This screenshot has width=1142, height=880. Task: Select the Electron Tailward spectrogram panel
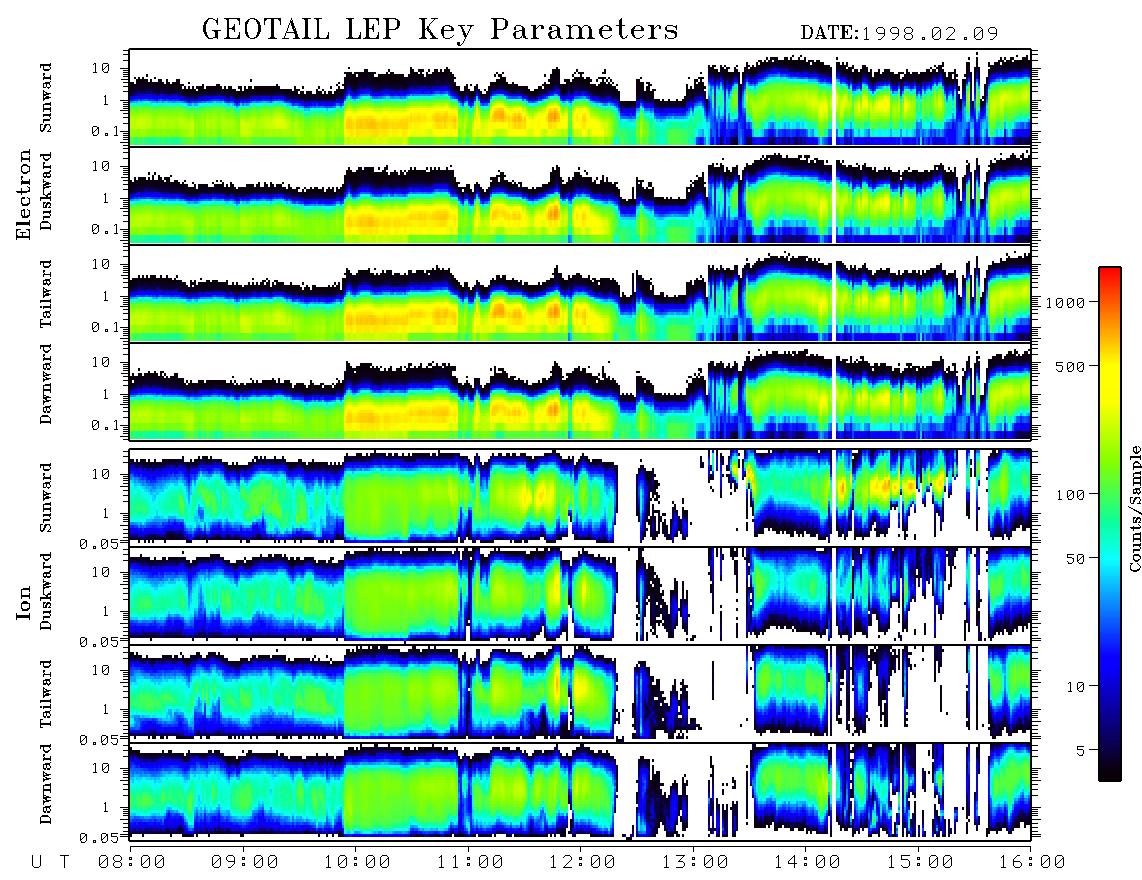point(580,294)
